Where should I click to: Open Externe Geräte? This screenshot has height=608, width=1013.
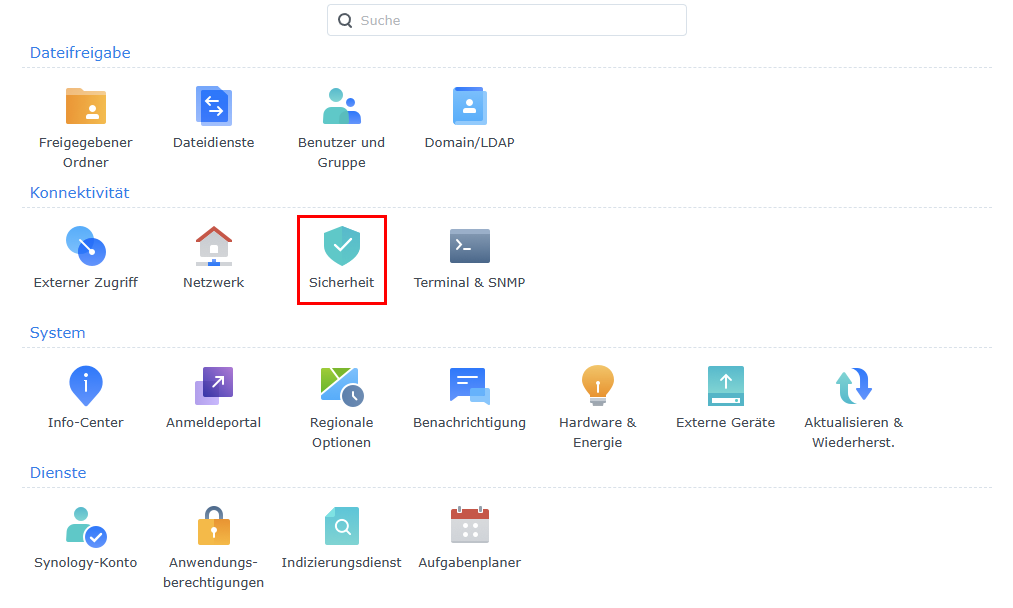pos(725,386)
